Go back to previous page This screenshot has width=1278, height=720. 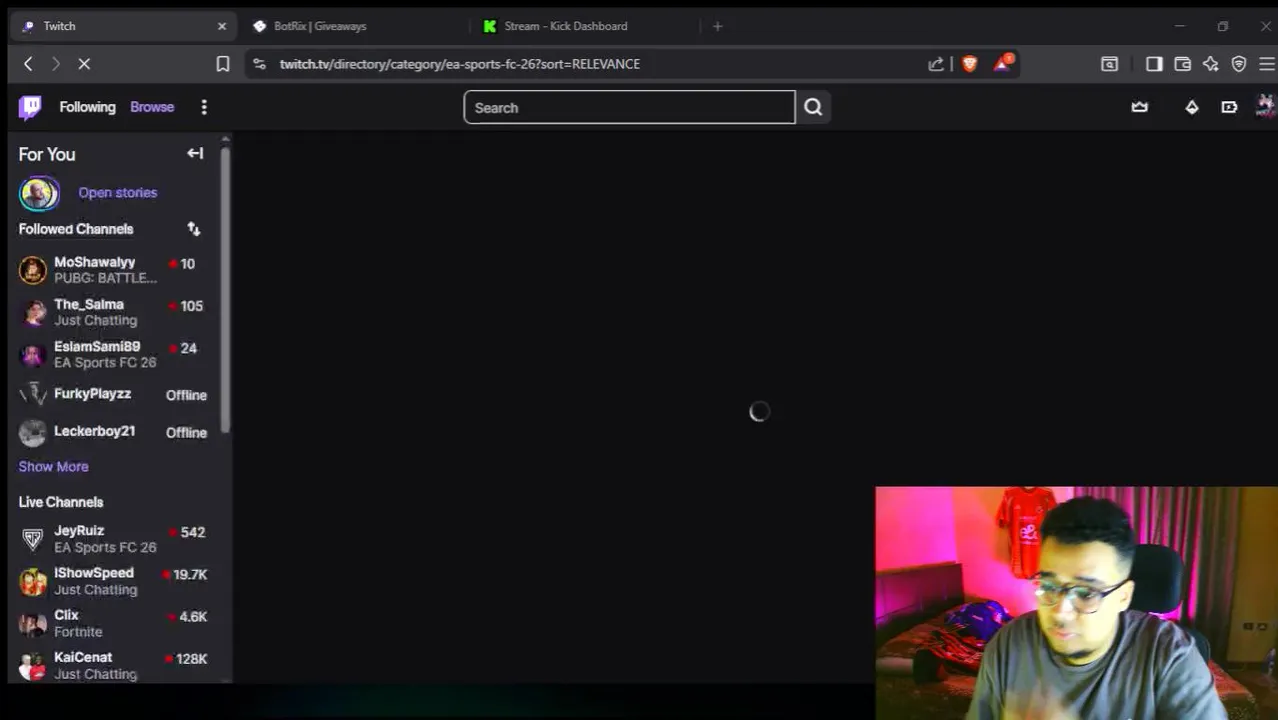tap(28, 64)
